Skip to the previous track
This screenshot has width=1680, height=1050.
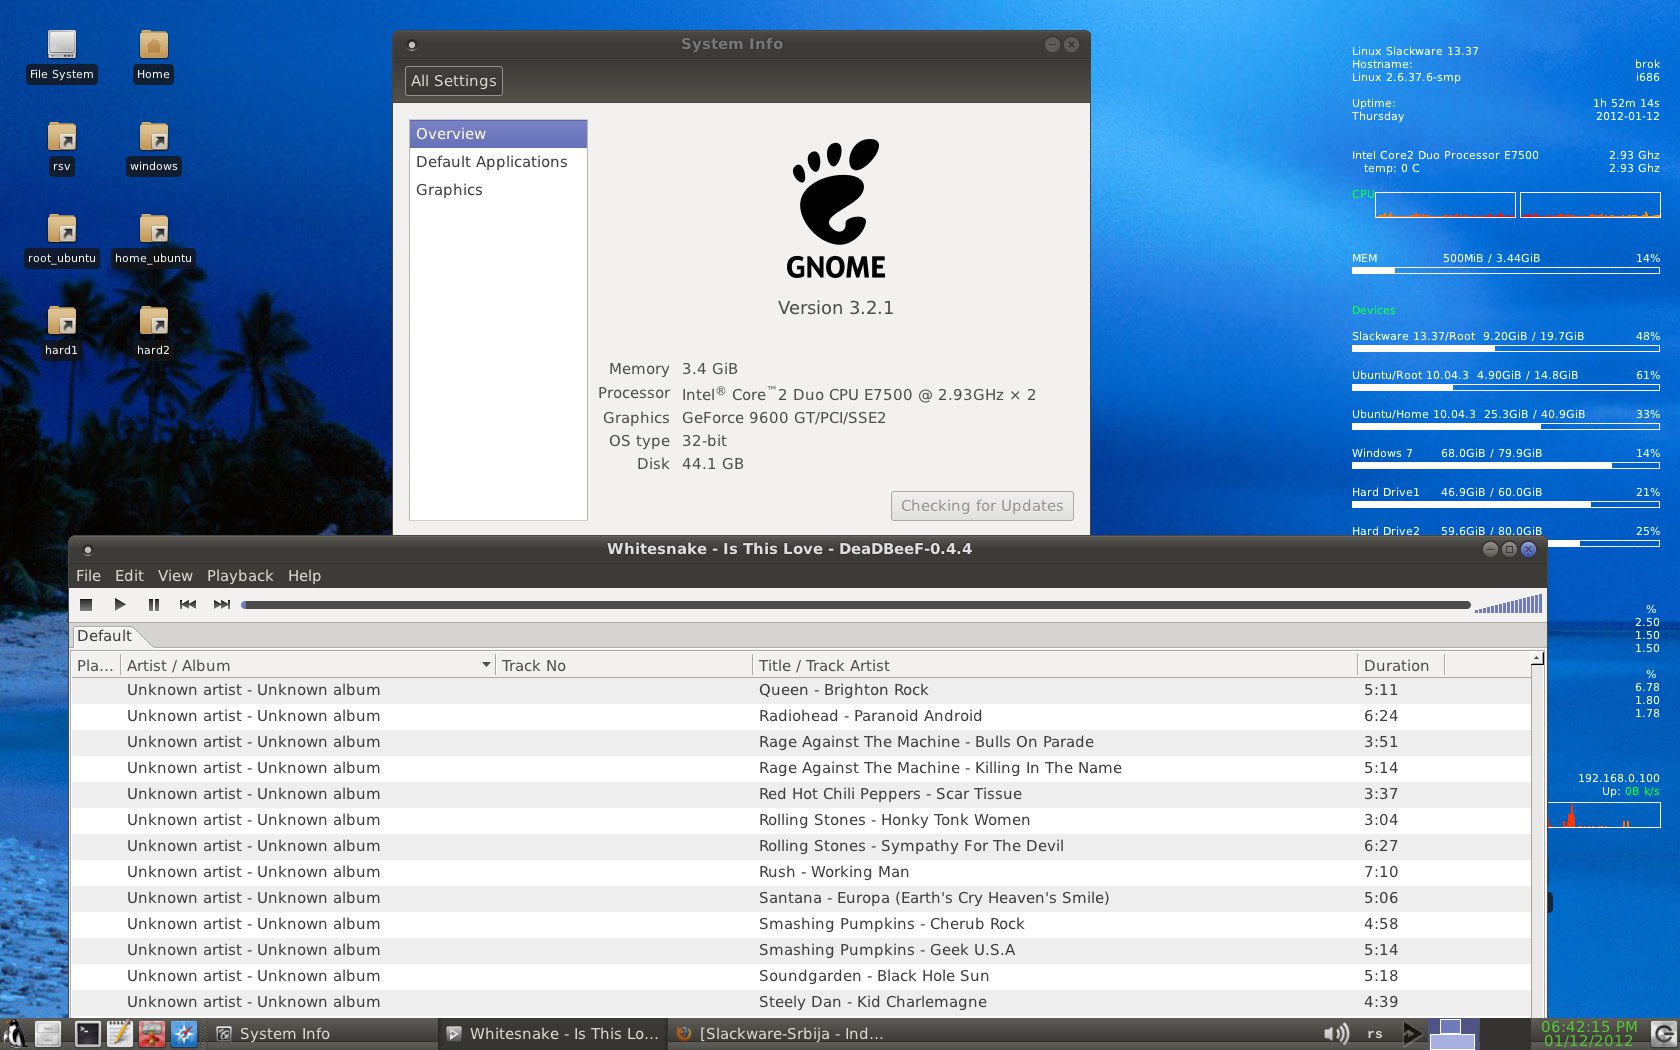pos(187,604)
